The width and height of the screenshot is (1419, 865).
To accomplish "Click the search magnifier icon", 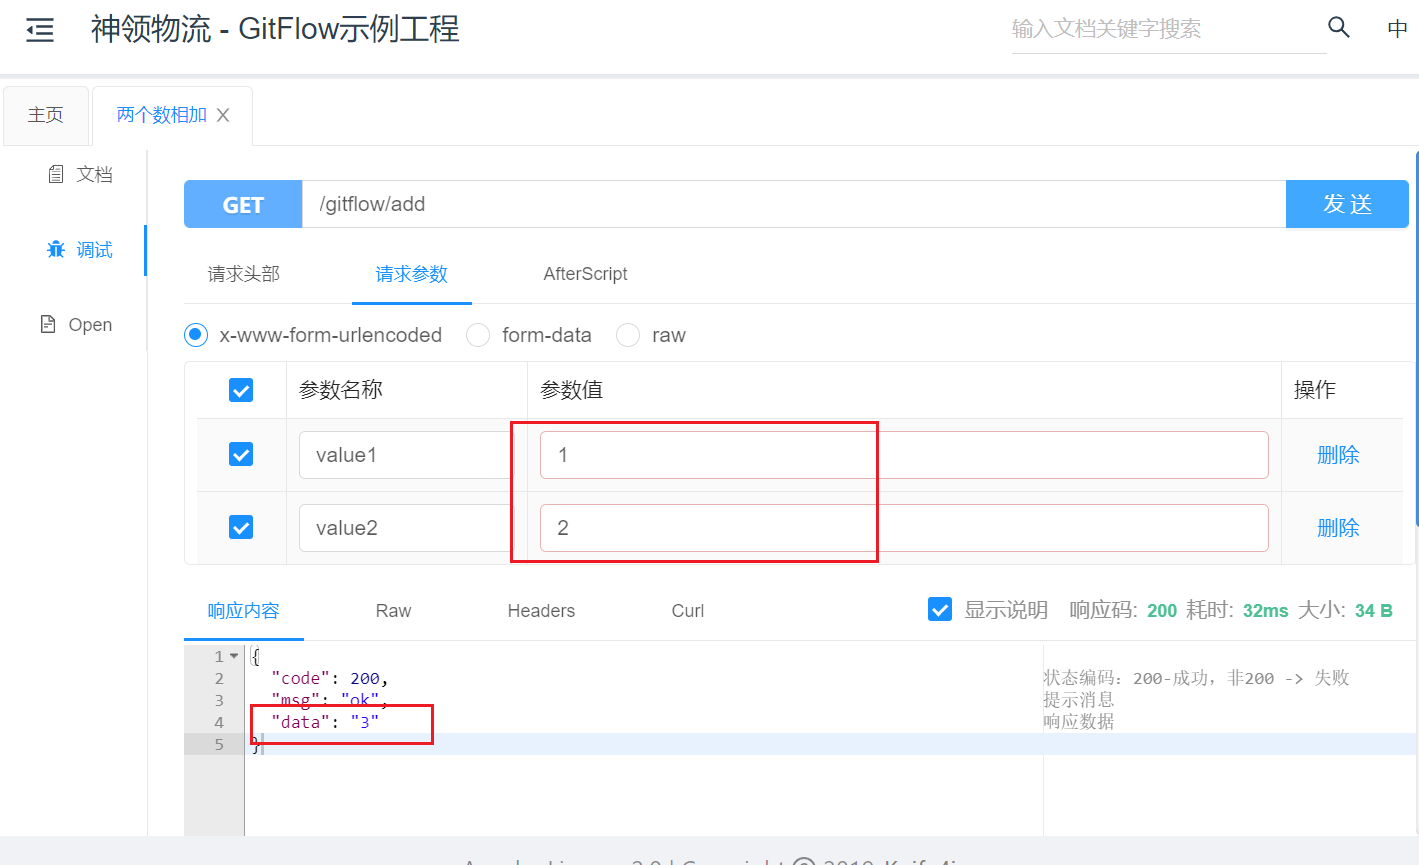I will (1338, 28).
